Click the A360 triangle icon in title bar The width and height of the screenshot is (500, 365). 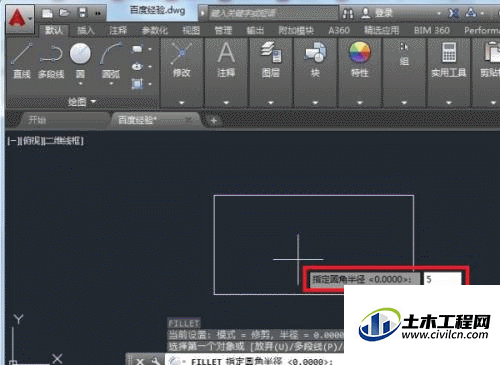click(x=471, y=13)
